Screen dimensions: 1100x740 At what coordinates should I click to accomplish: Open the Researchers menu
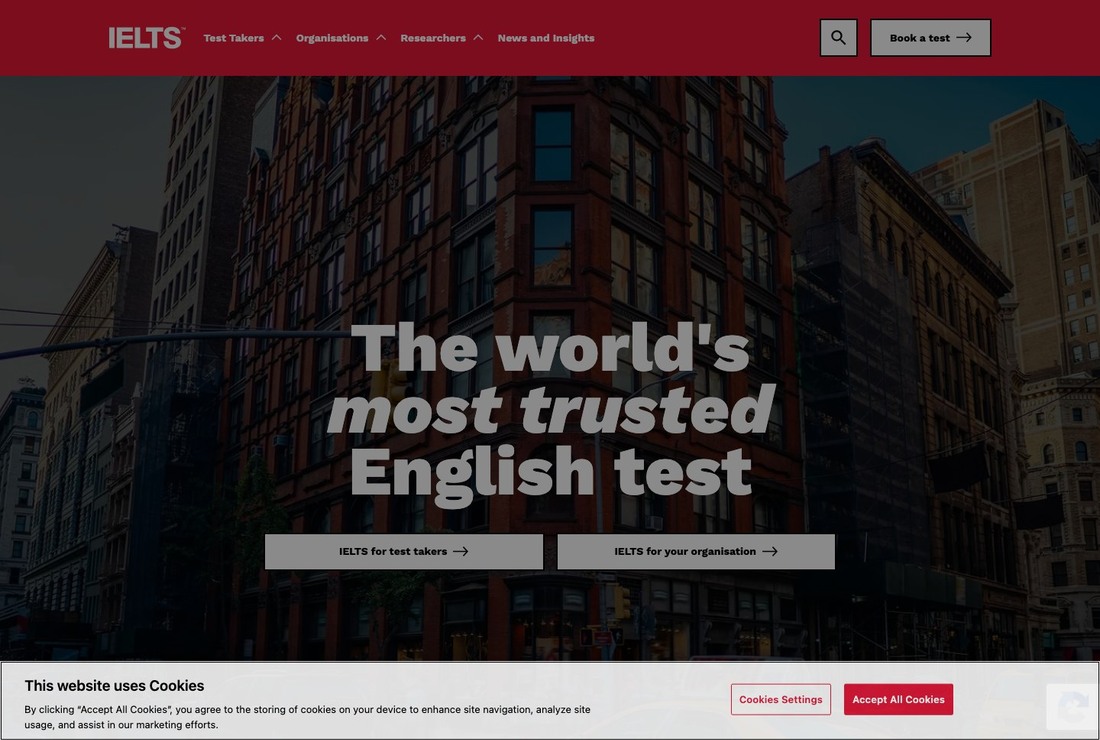coord(433,38)
